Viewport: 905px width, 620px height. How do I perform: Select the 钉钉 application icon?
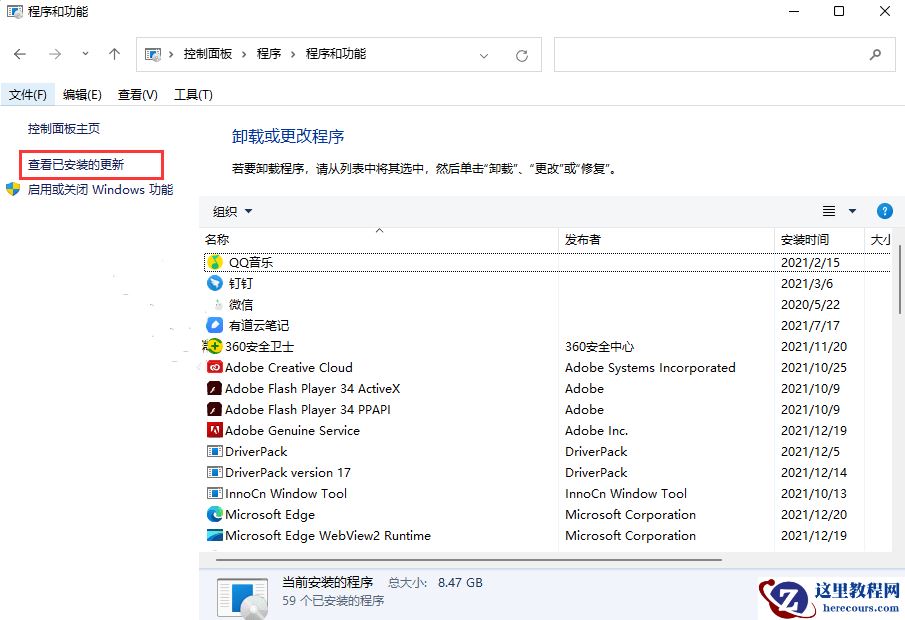coord(214,283)
